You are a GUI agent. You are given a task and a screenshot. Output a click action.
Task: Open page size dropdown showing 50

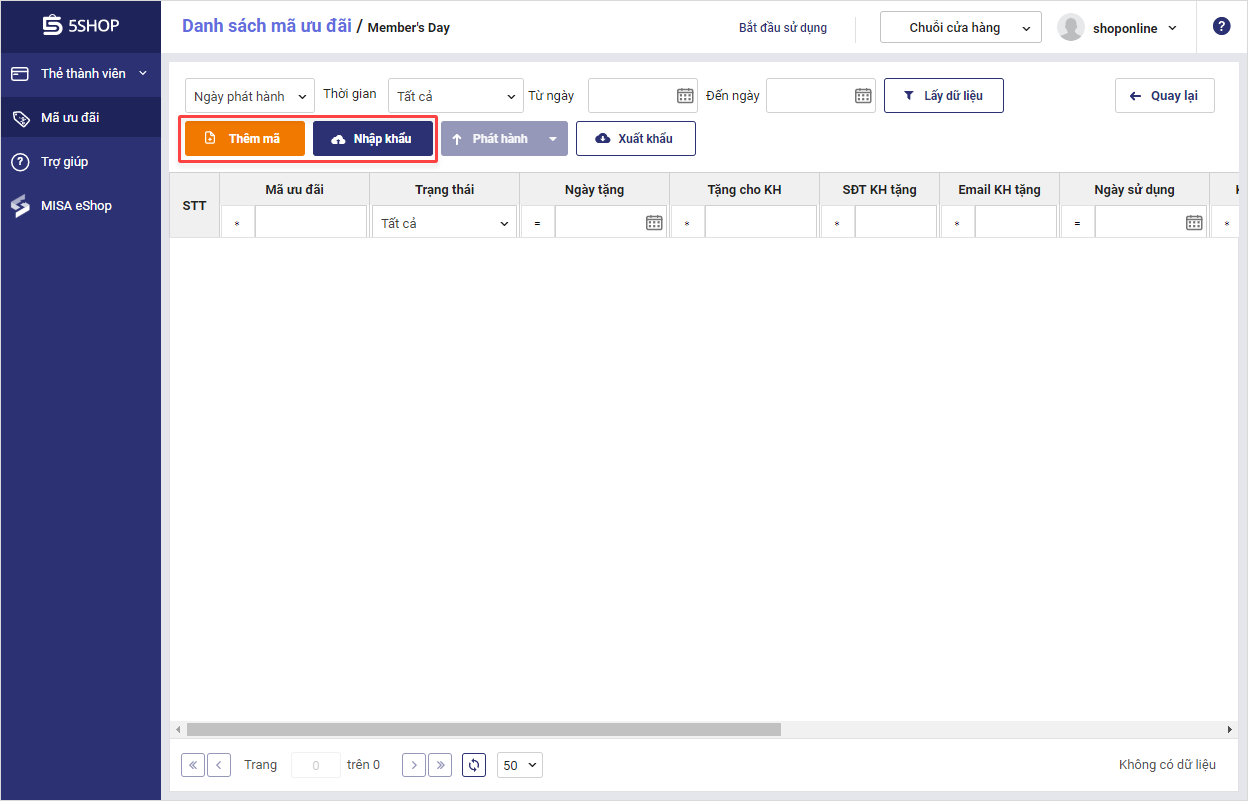pyautogui.click(x=519, y=765)
